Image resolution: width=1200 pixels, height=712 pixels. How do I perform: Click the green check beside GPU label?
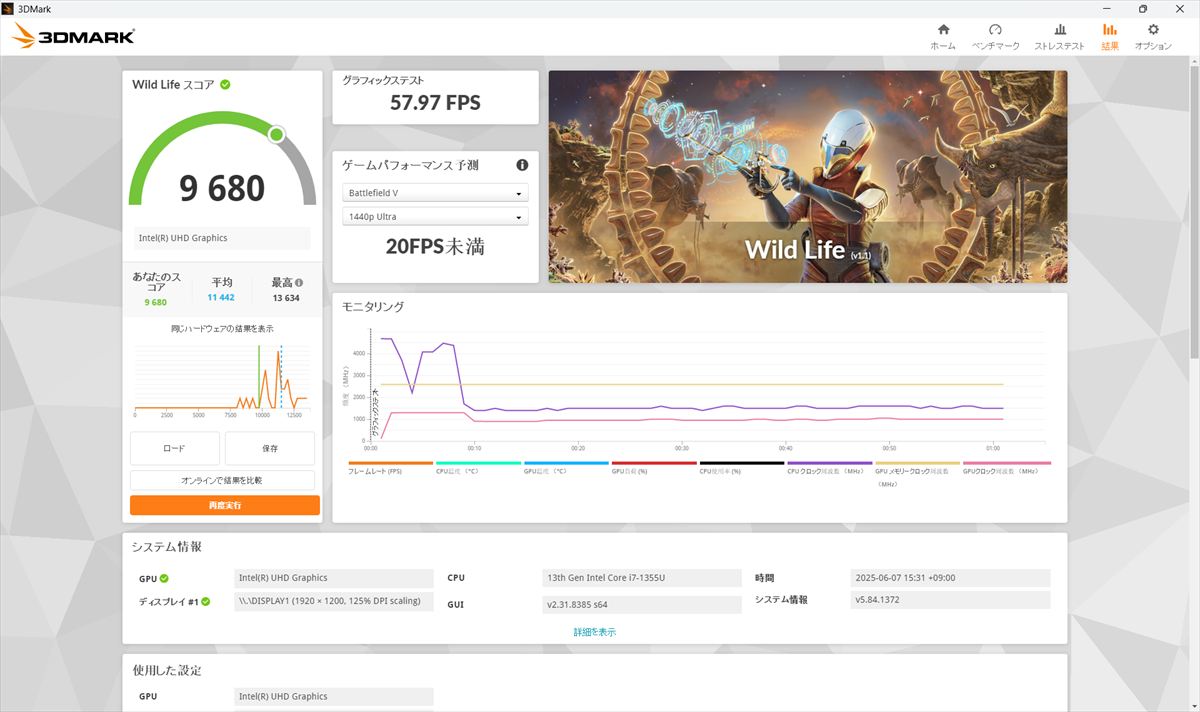(164, 578)
